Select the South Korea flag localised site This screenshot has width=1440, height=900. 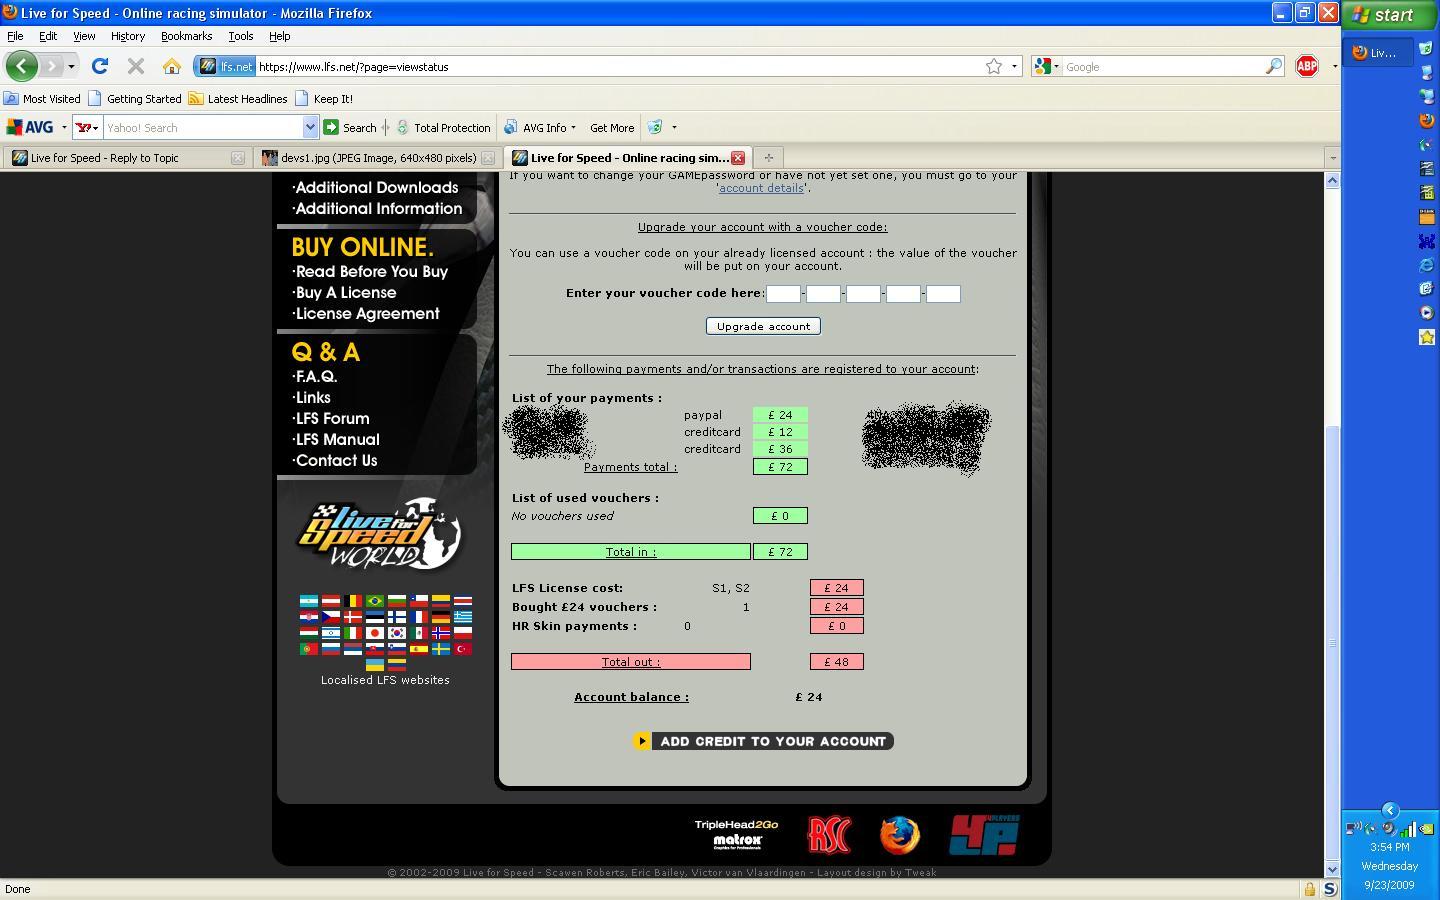pos(397,633)
